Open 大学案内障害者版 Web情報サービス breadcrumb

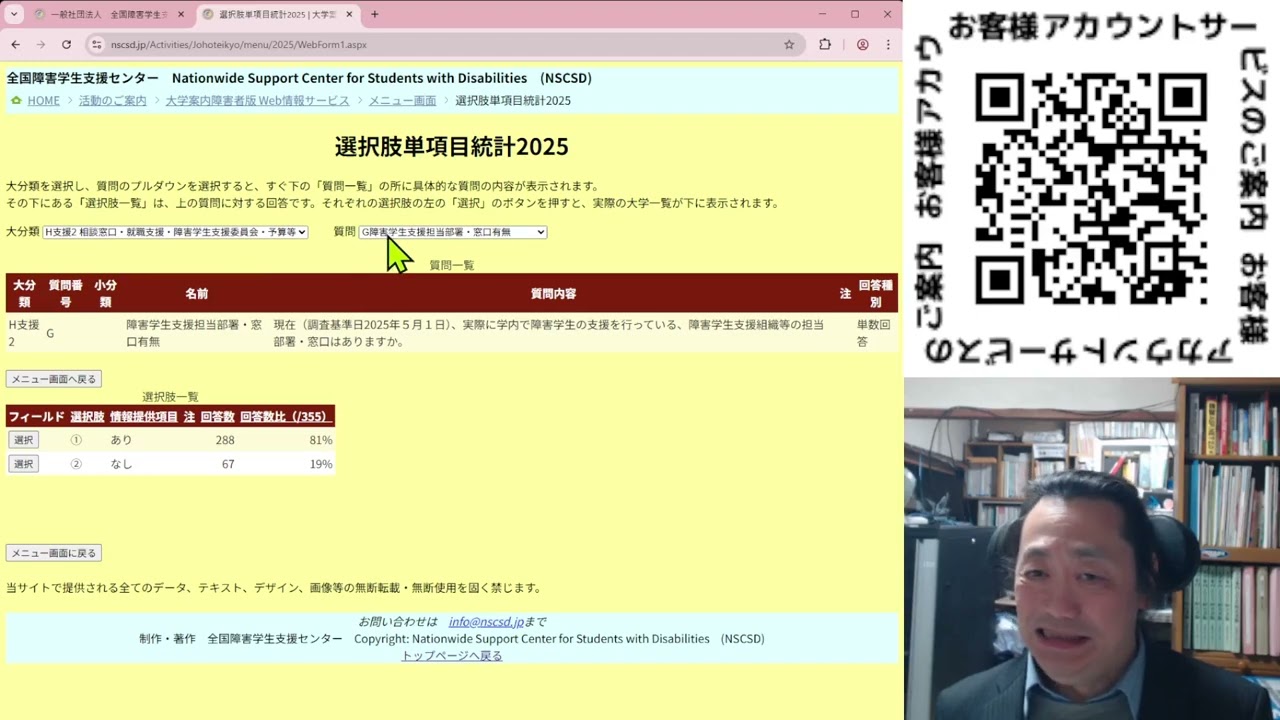(x=257, y=101)
